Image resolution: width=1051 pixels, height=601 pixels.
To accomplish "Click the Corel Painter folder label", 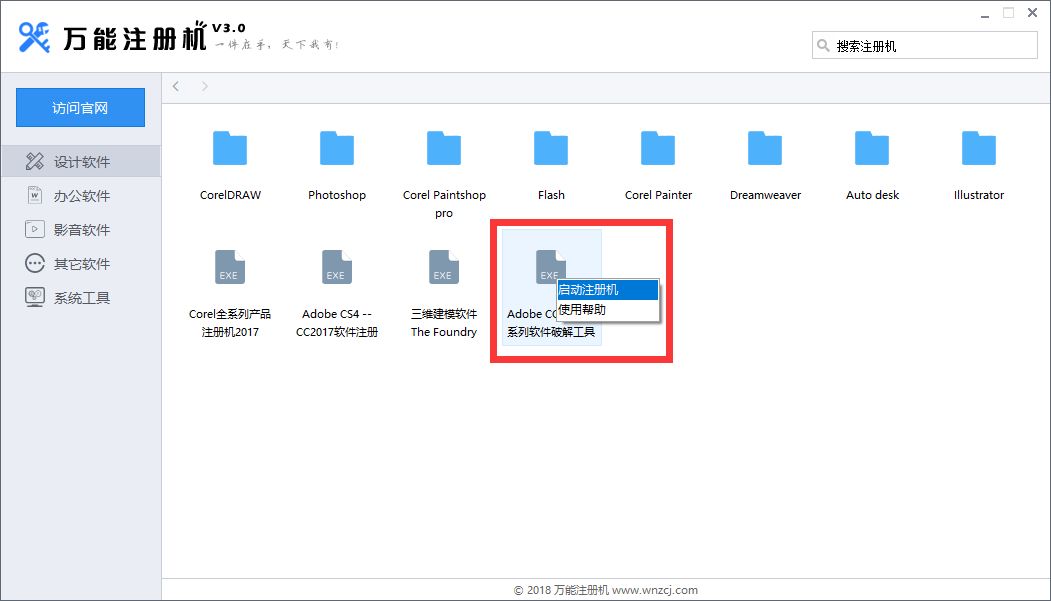I will (658, 195).
